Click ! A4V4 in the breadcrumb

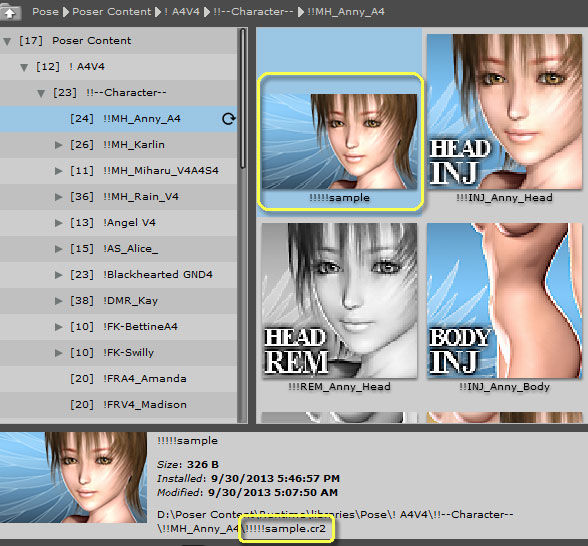[x=182, y=12]
